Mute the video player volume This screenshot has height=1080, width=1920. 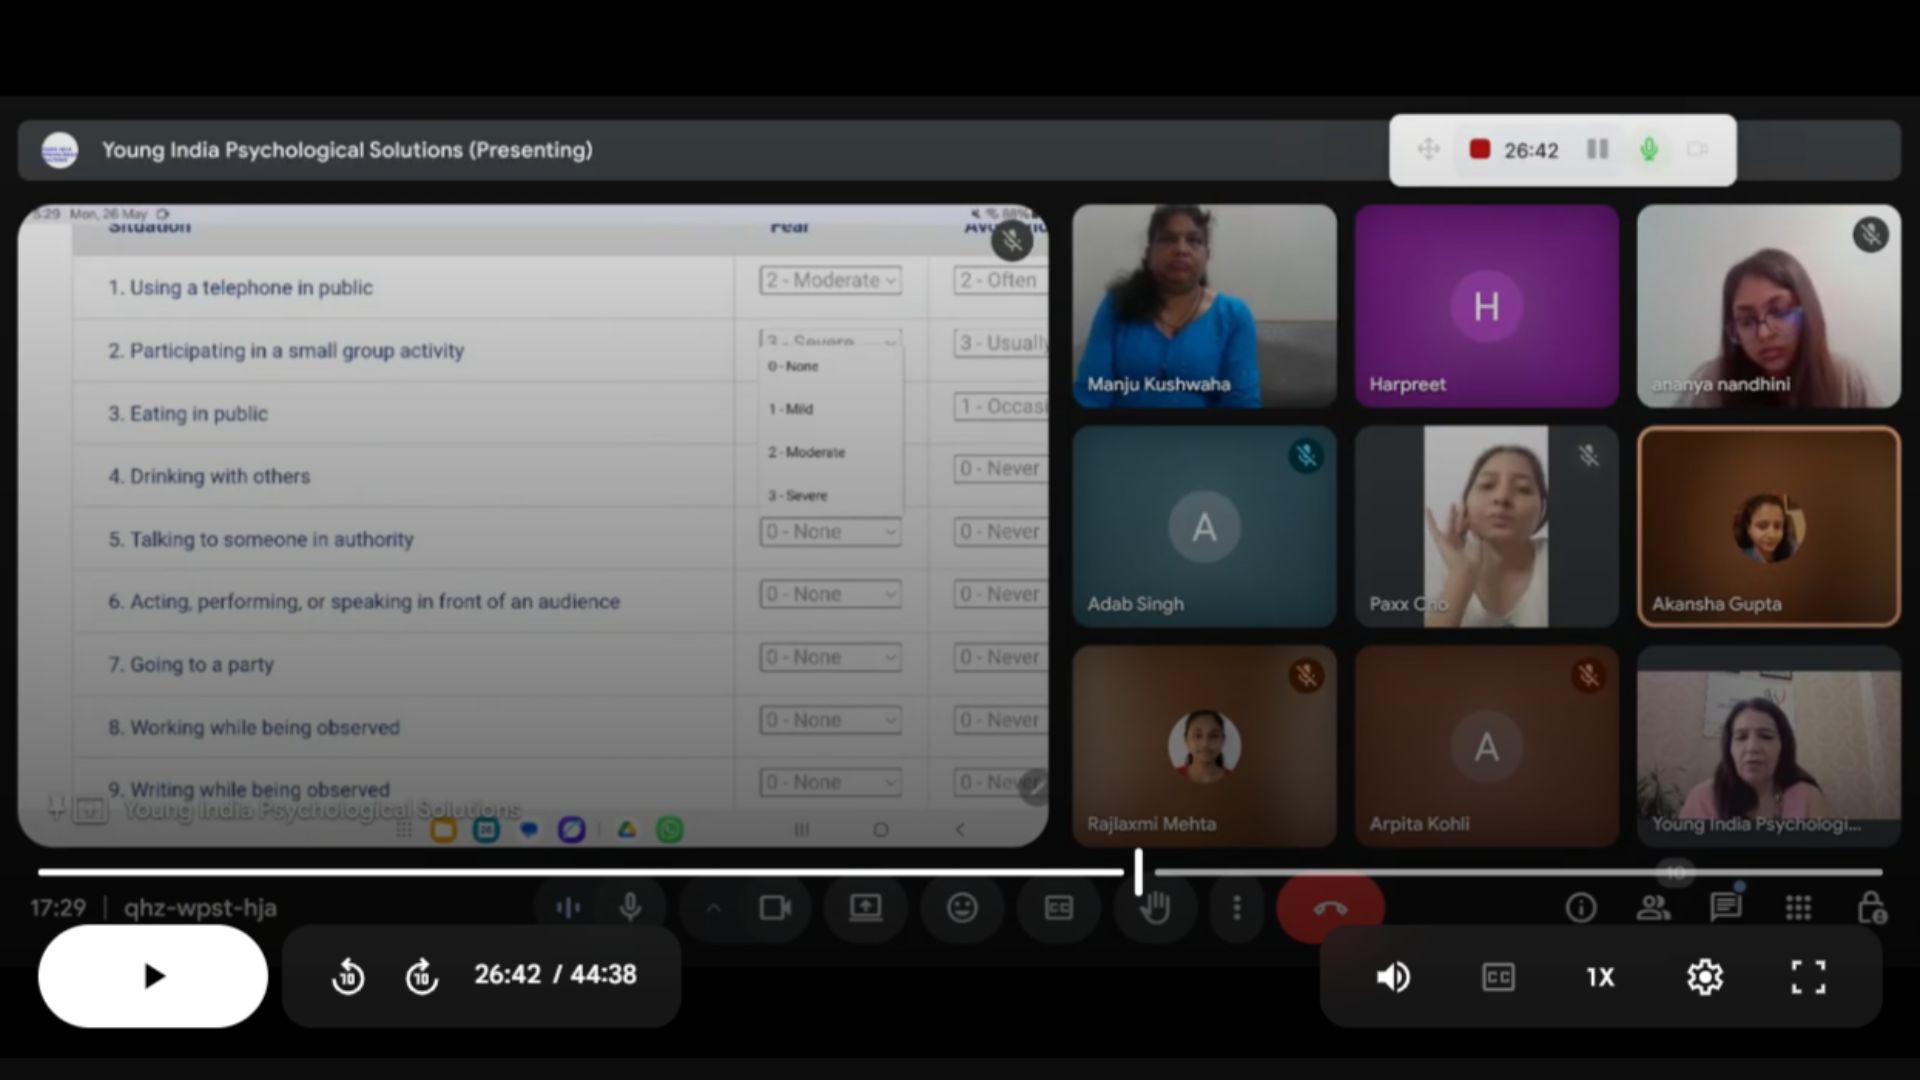pos(1393,976)
